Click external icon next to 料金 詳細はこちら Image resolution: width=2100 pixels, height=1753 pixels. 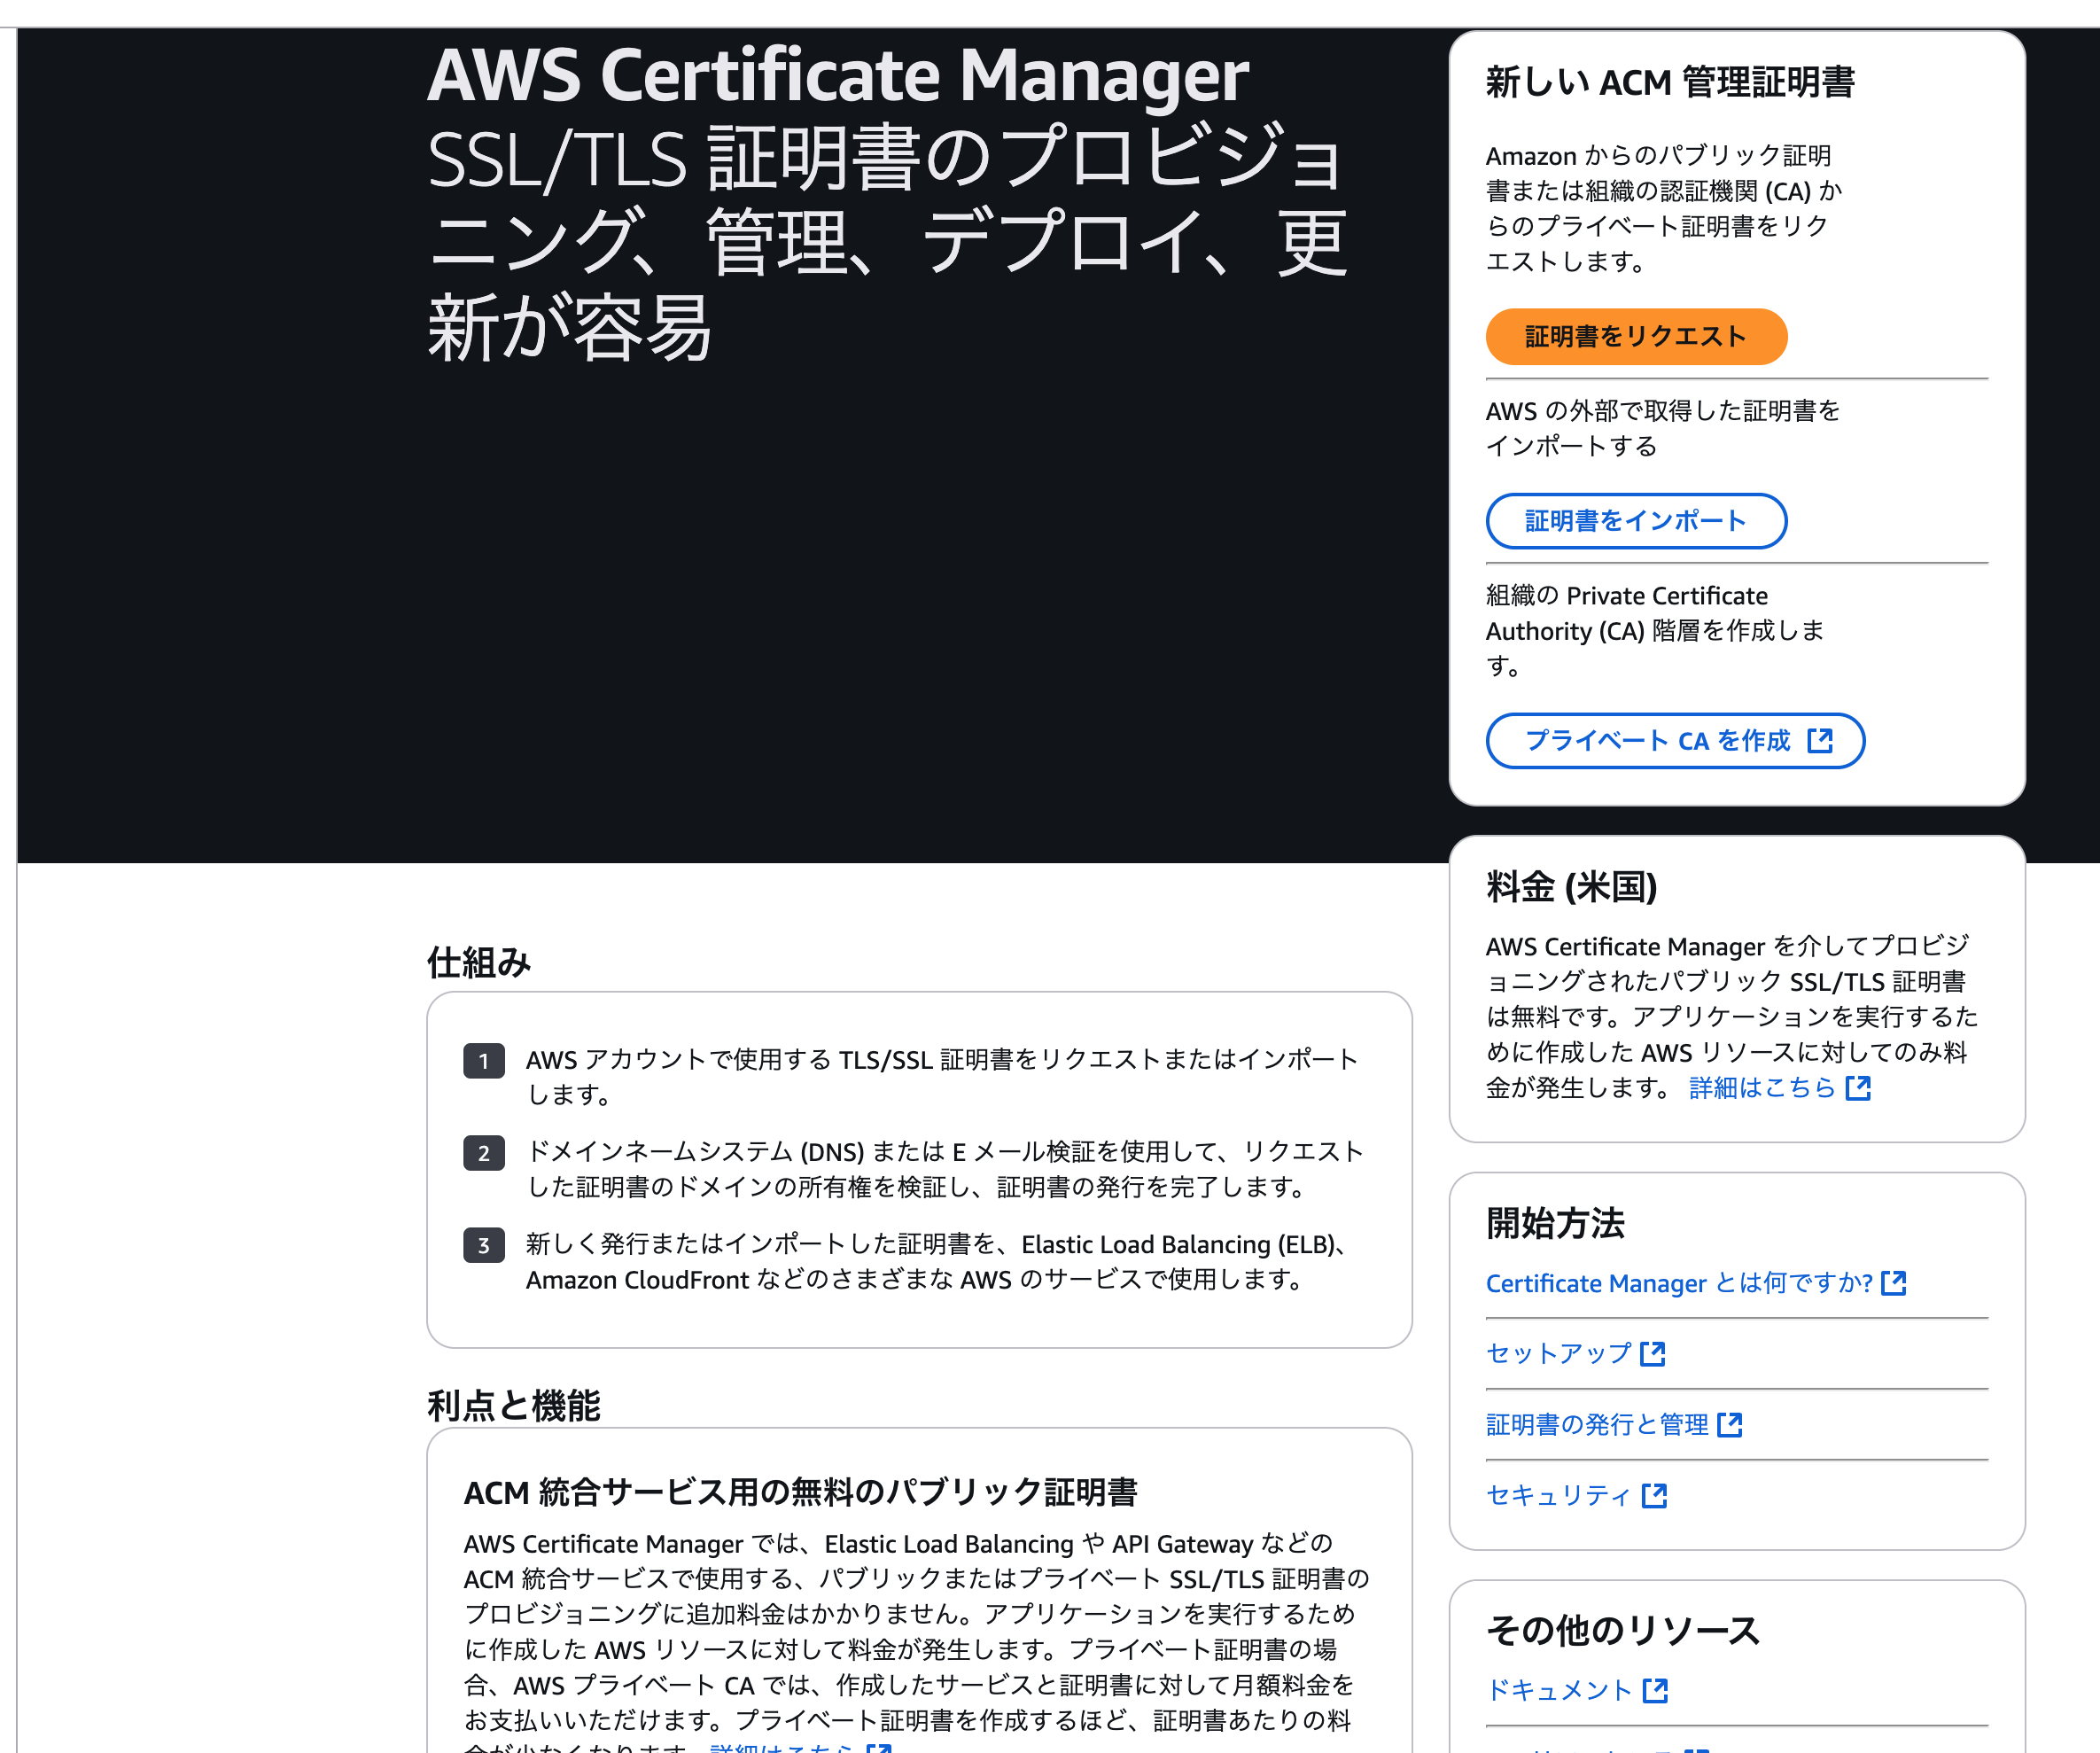pyautogui.click(x=1858, y=1088)
